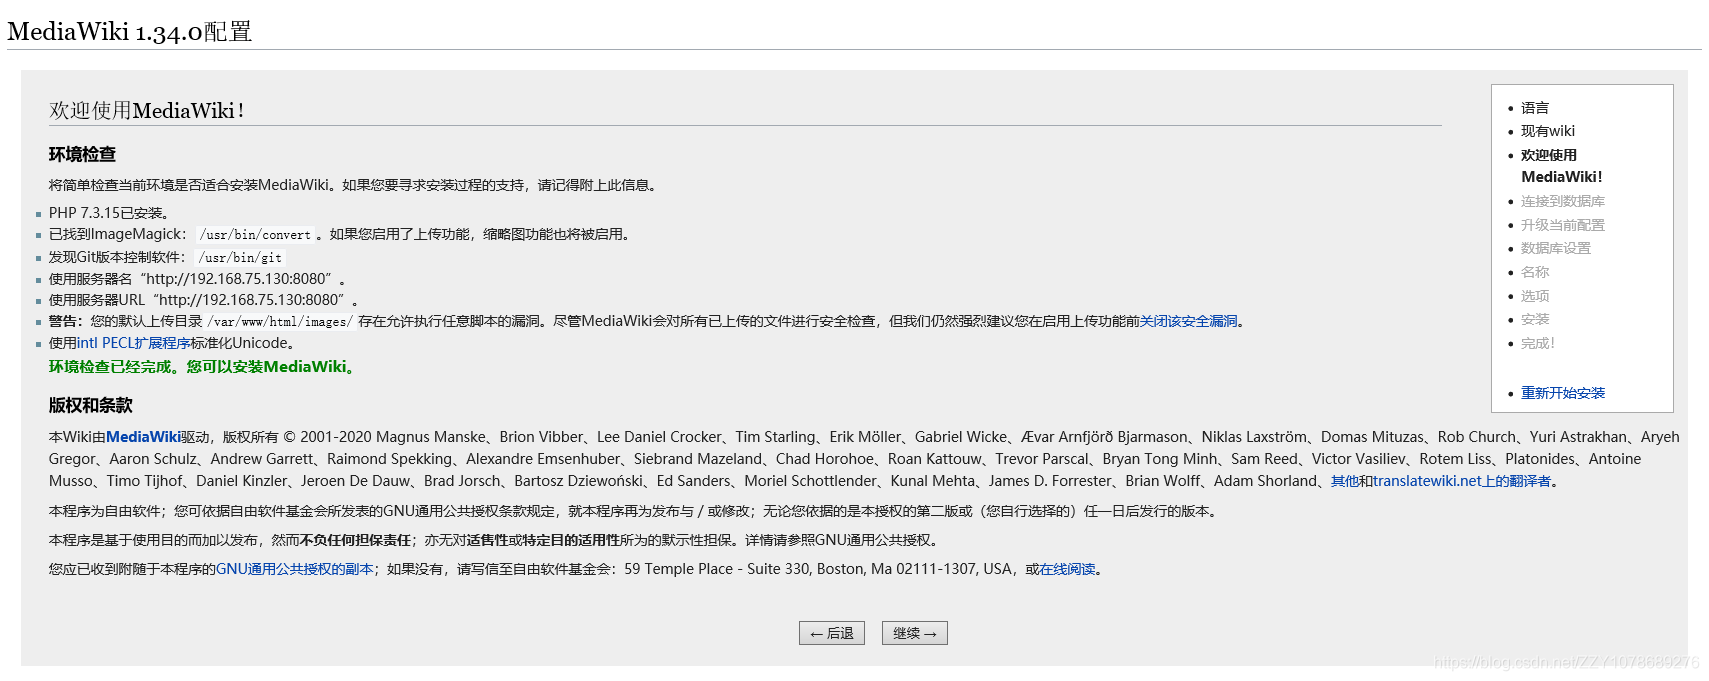1709x681 pixels.
Task: Click the 使用服务器名 line with the 192.168.75.130 address
Action: click(196, 279)
